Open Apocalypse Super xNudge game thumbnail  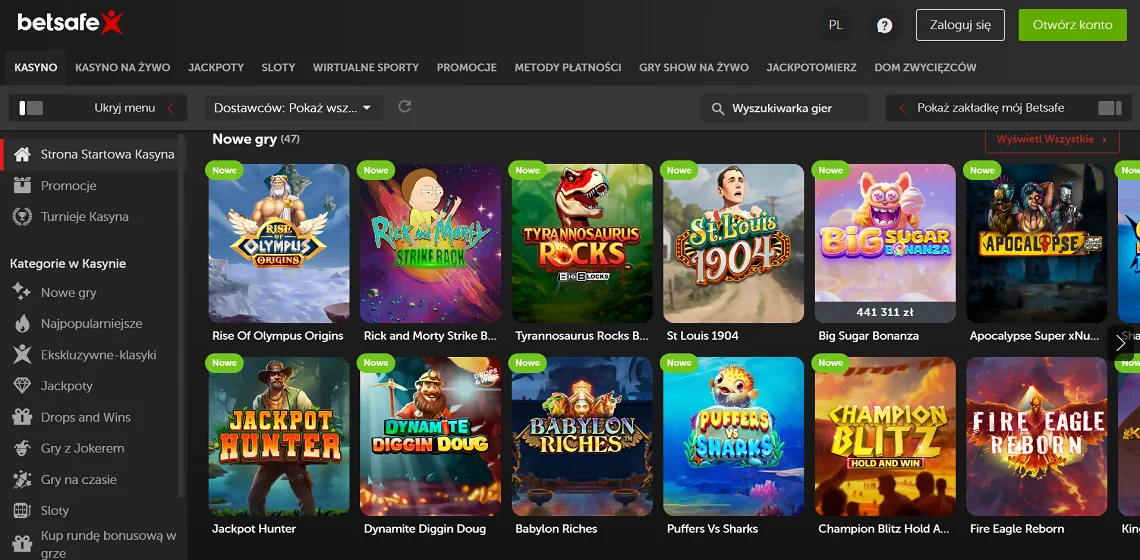pyautogui.click(x=1037, y=243)
